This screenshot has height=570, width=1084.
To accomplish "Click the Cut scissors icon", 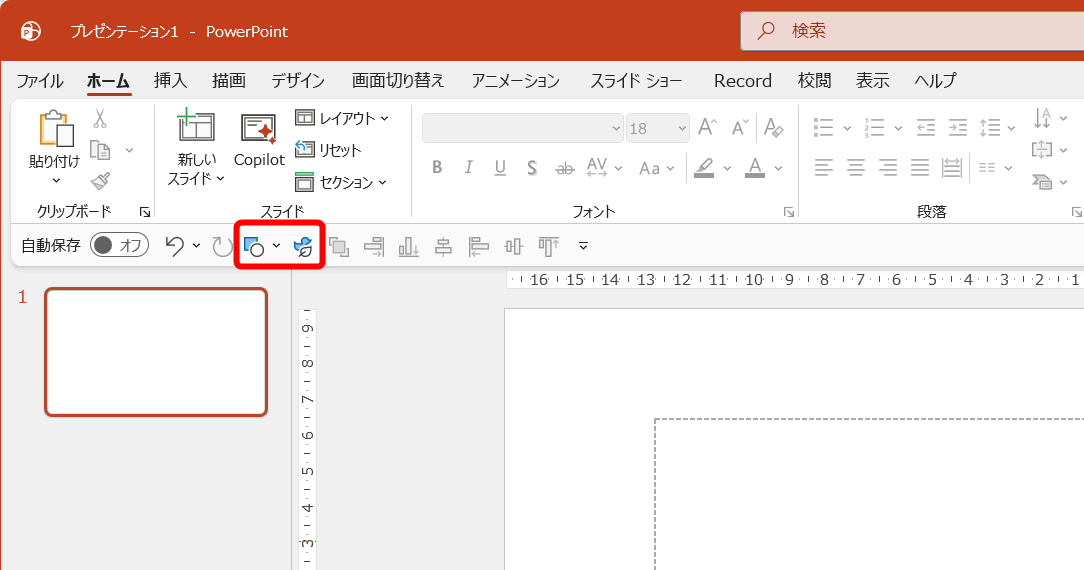I will pyautogui.click(x=100, y=119).
